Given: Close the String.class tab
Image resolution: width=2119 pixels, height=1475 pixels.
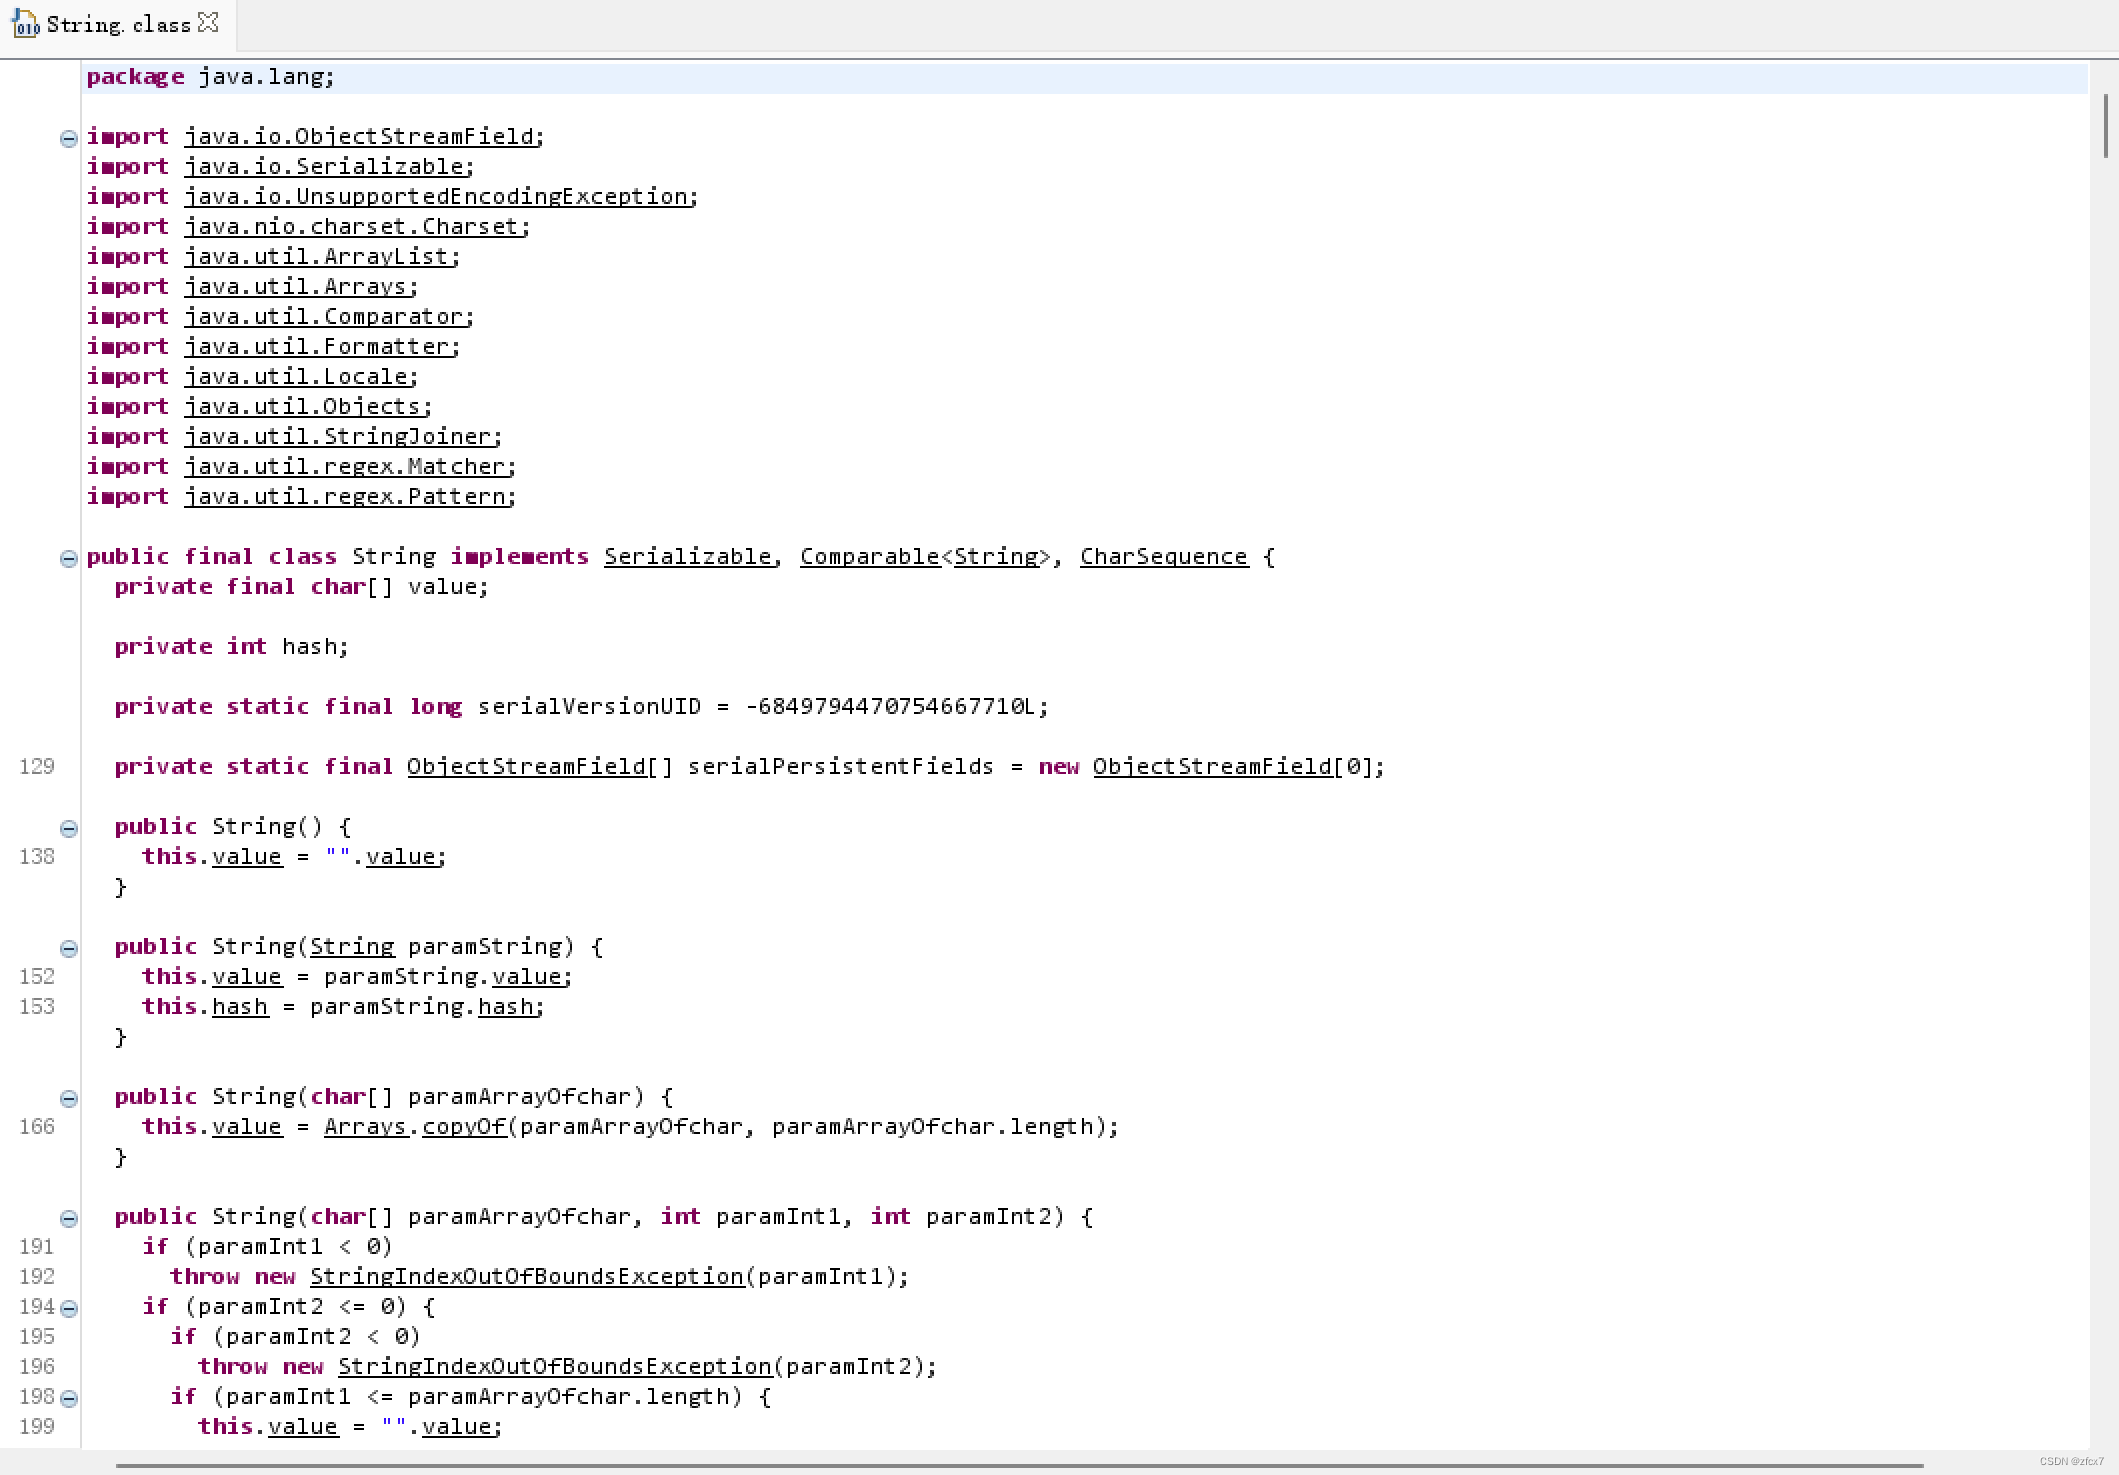Looking at the screenshot, I should click(207, 22).
